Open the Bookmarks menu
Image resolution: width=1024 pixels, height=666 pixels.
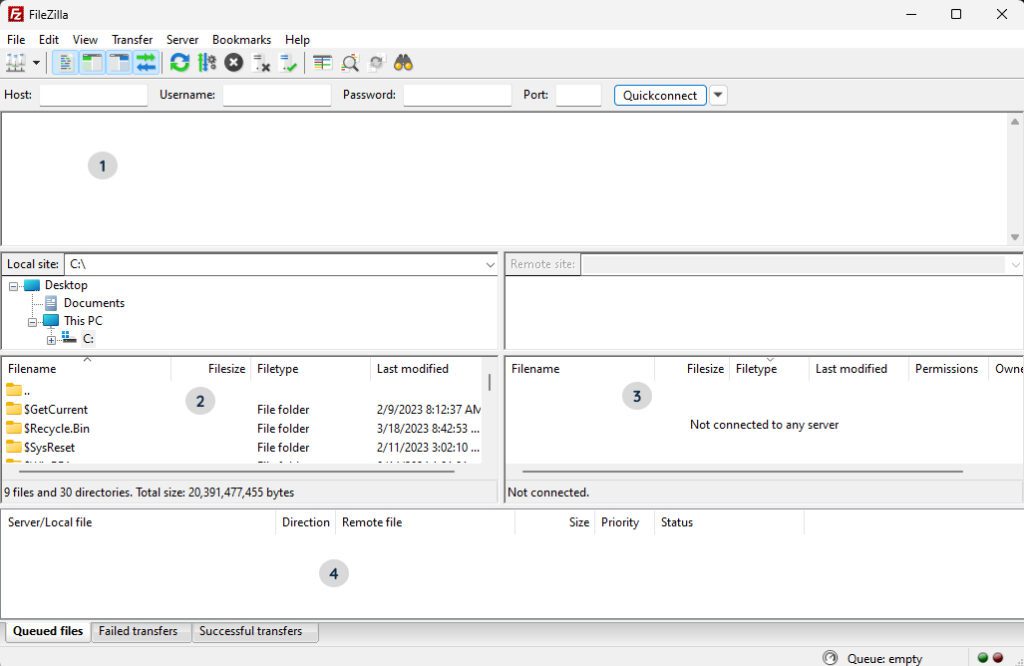(242, 40)
